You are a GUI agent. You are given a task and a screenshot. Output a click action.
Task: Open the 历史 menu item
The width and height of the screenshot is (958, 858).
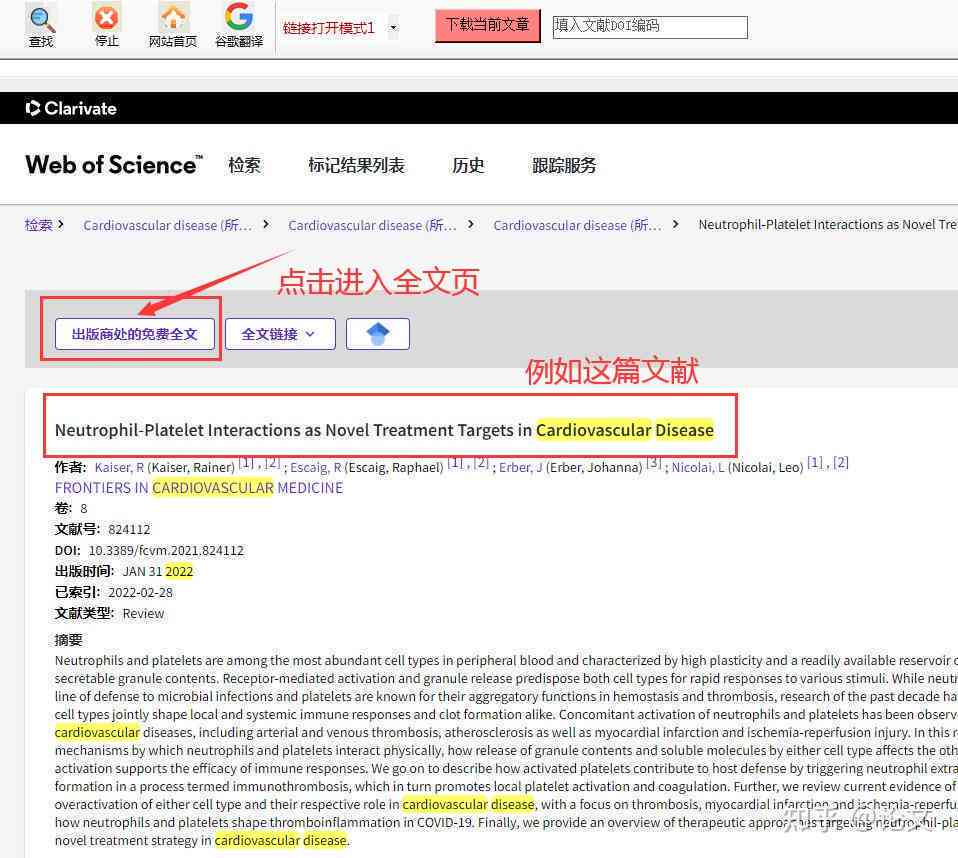[468, 165]
